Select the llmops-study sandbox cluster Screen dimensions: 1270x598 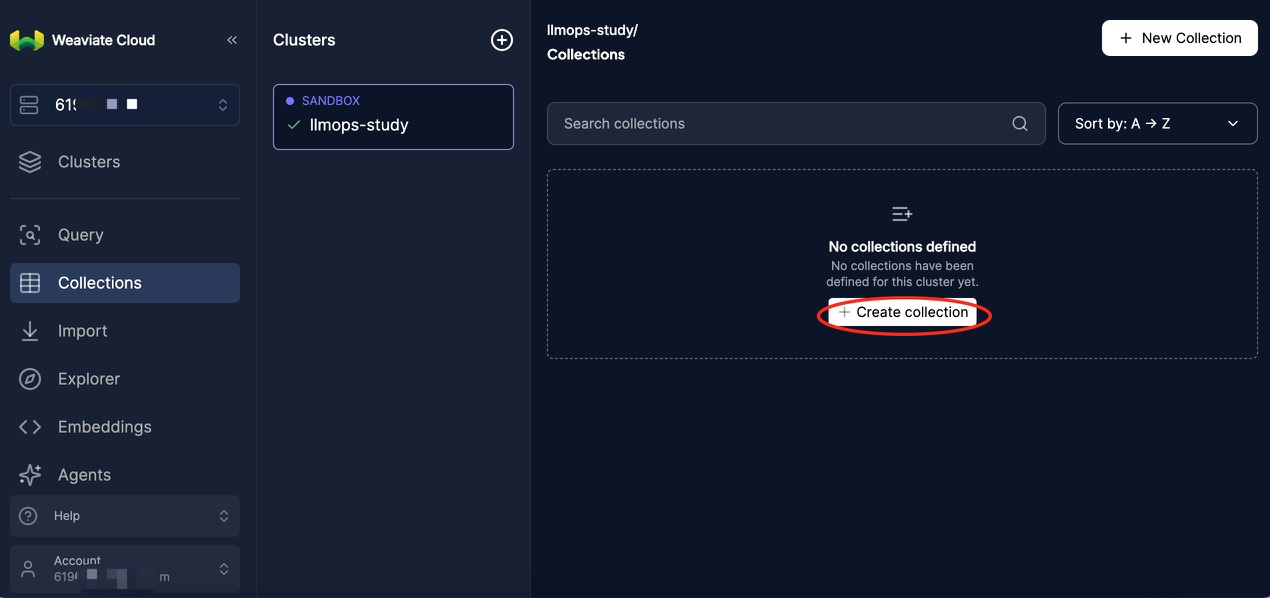(x=393, y=117)
